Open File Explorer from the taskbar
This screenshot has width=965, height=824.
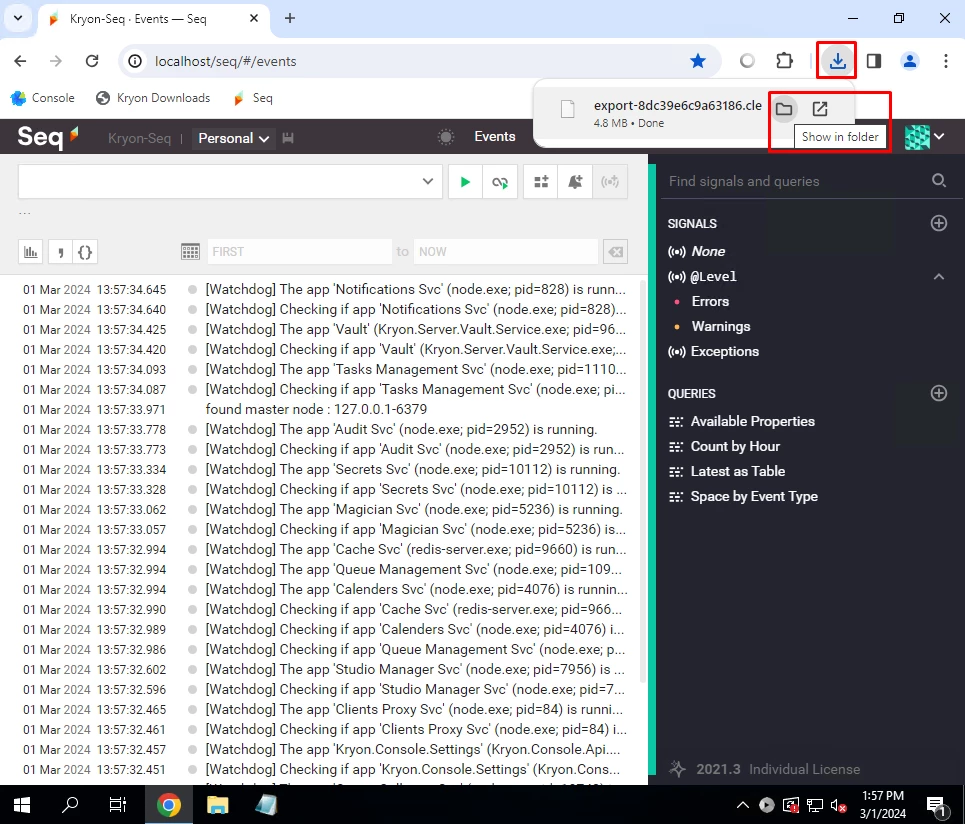[217, 805]
